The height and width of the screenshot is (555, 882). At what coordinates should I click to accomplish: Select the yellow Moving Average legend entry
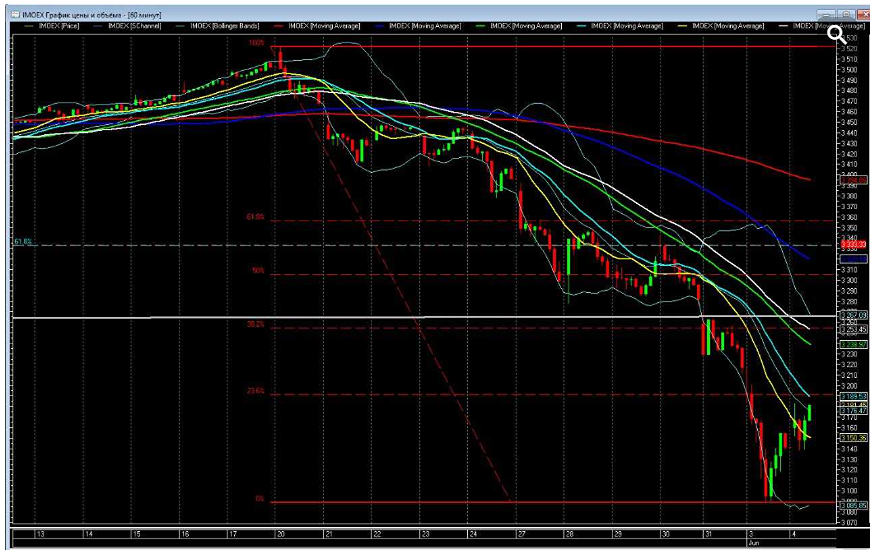[x=721, y=26]
